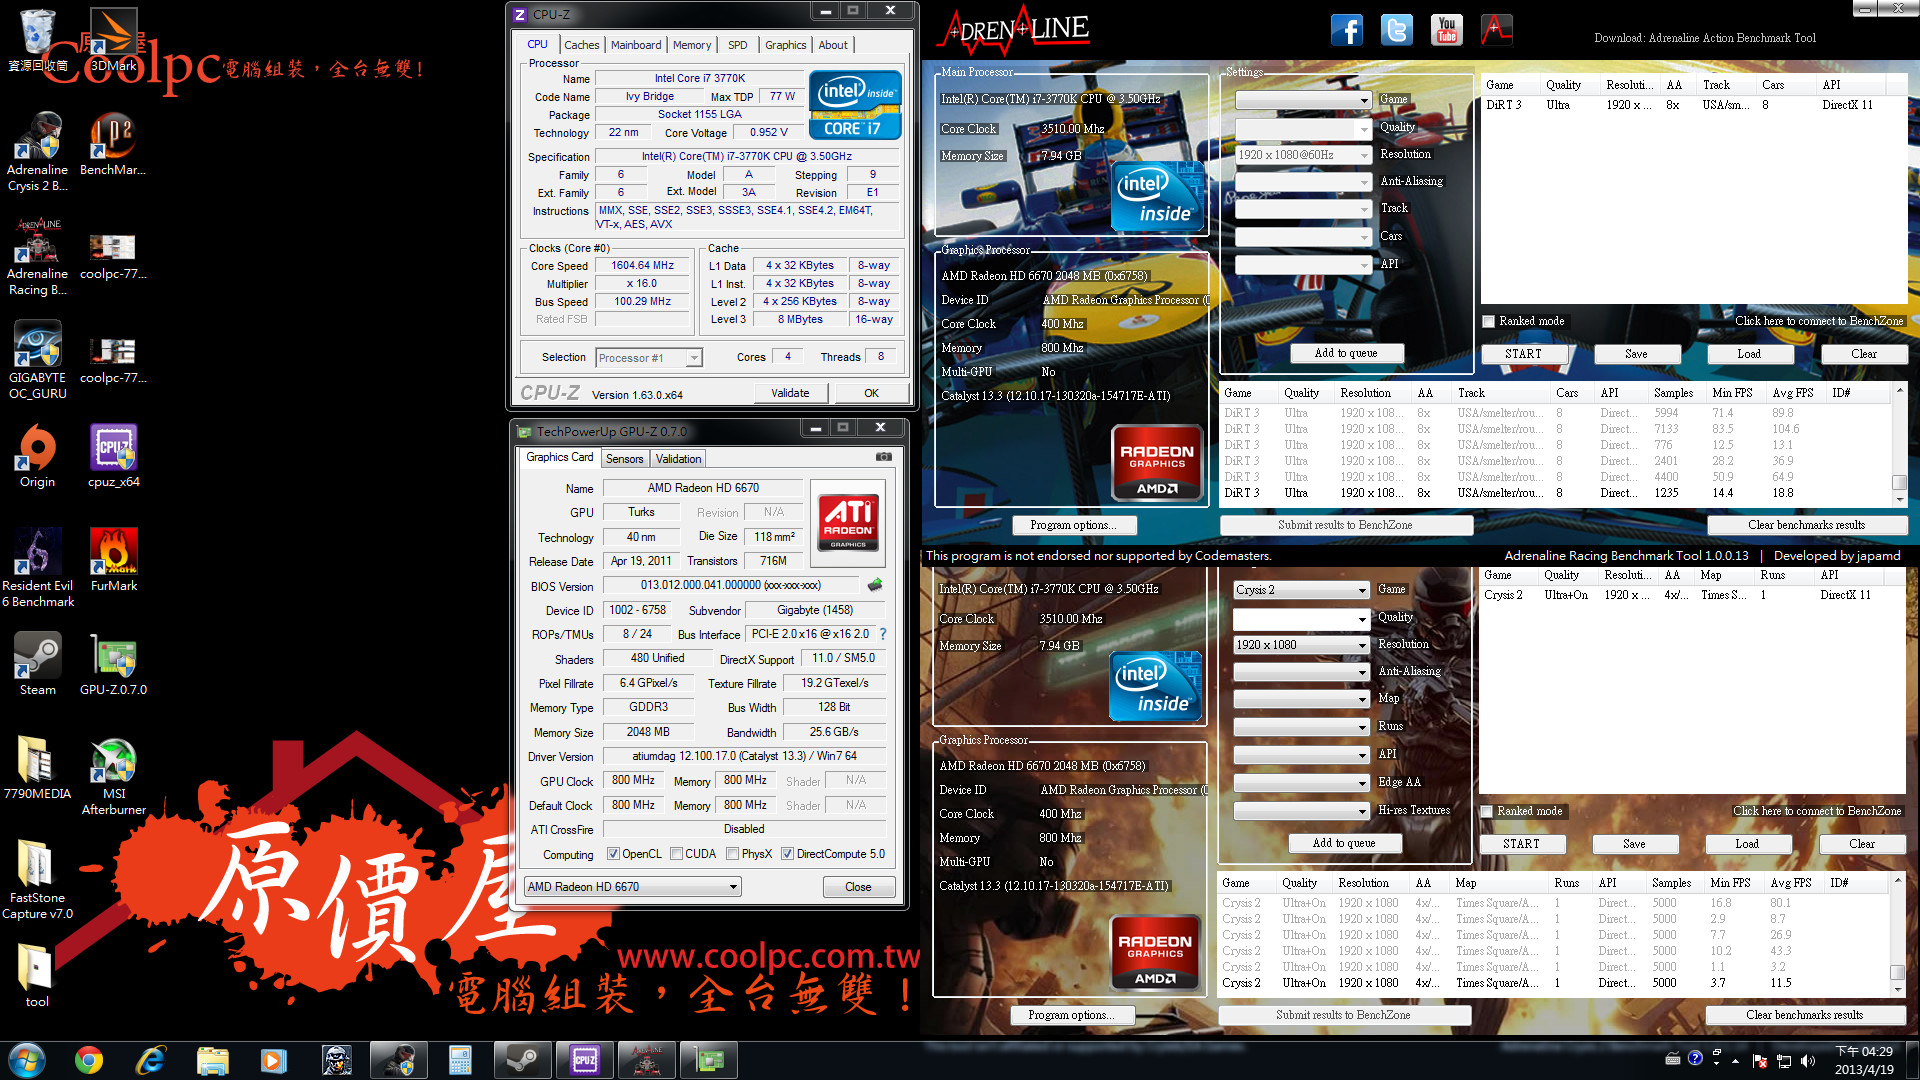Launch Adrenaline Crysis 2 Benchmark shortcut
1920x1080 pixels.
[x=37, y=151]
